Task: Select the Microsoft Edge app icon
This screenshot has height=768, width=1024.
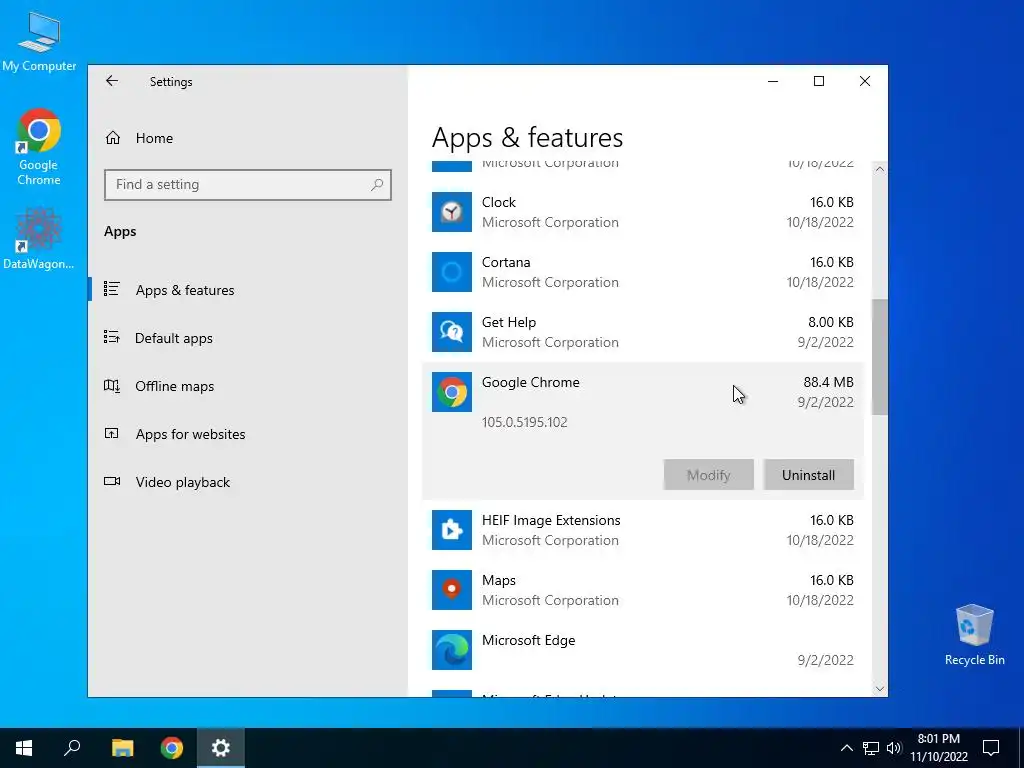Action: (451, 650)
